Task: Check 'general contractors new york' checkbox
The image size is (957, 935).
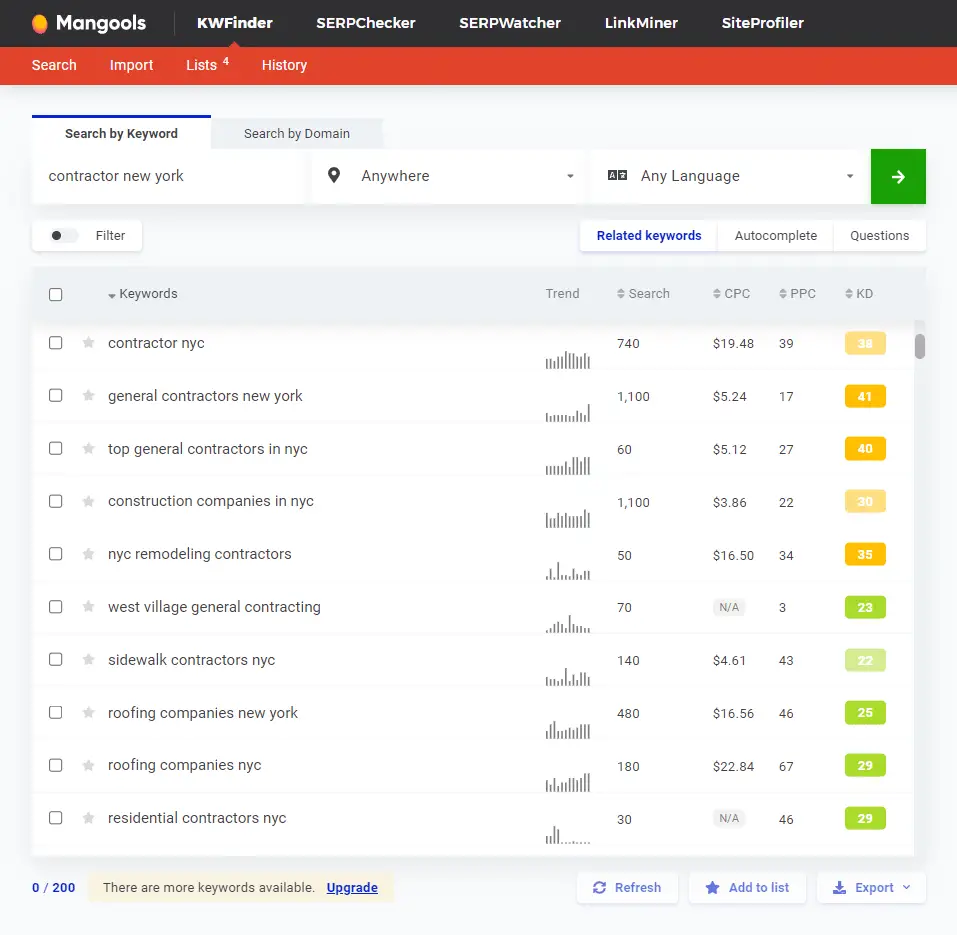Action: [x=56, y=395]
